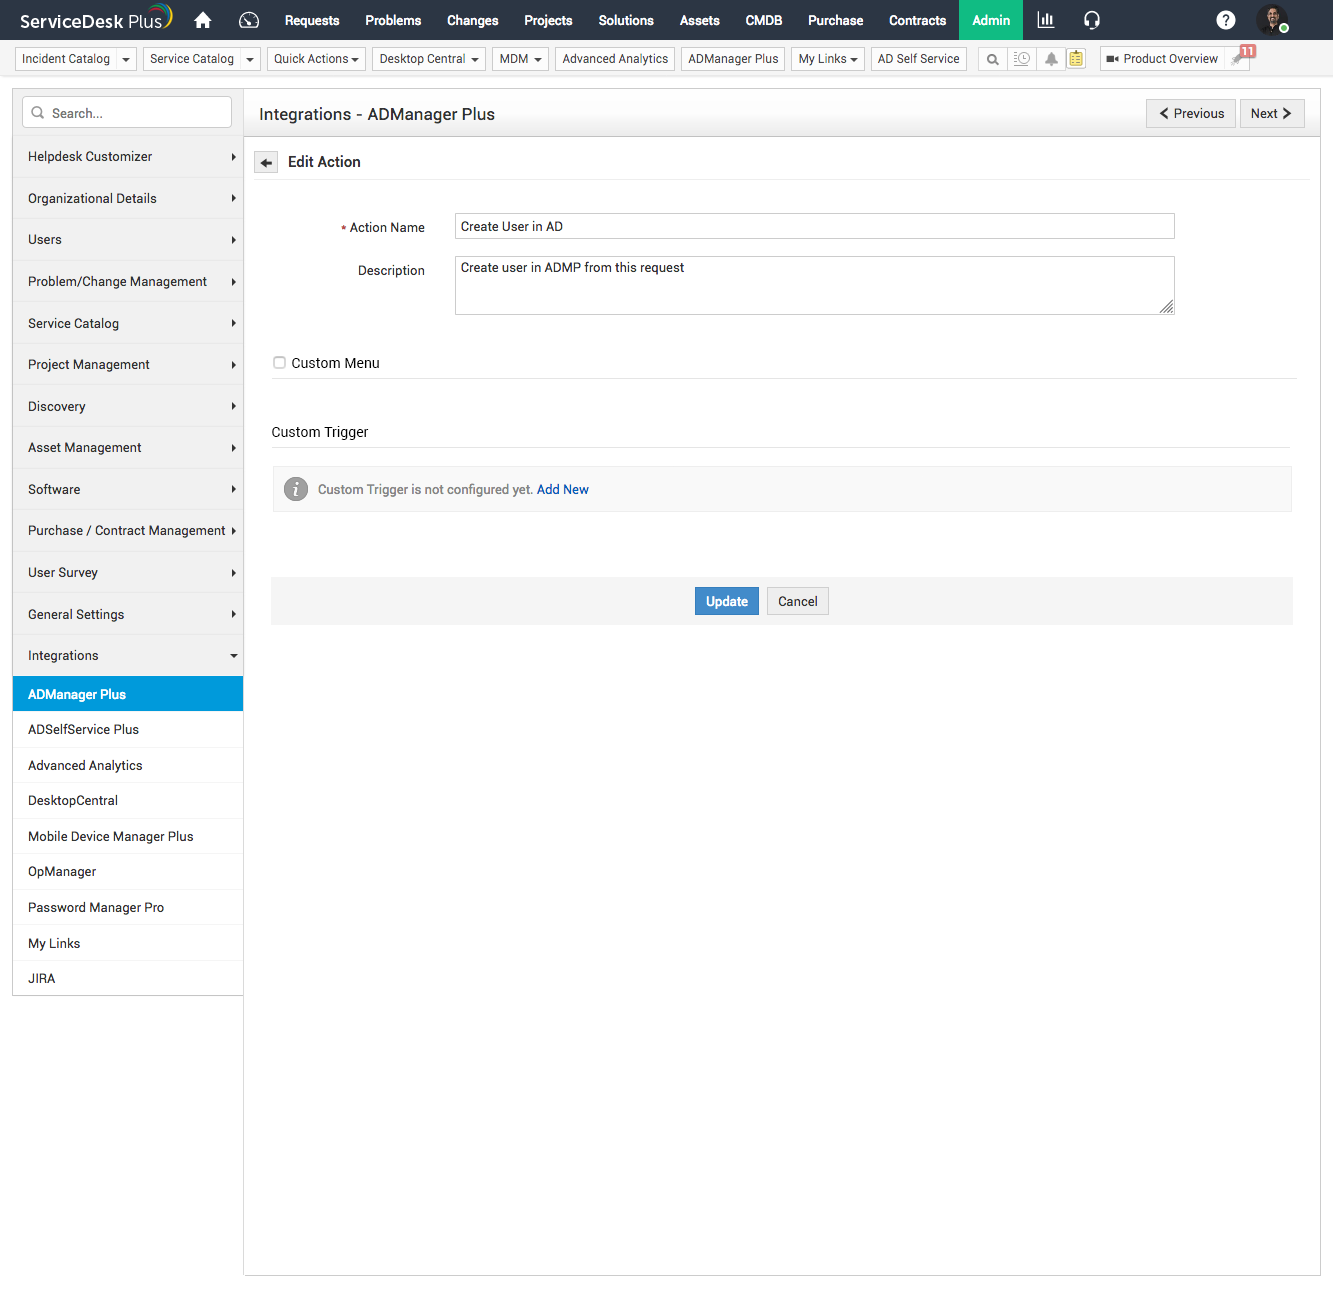Click Add New to configure Custom Trigger
The image size is (1333, 1293).
[562, 489]
